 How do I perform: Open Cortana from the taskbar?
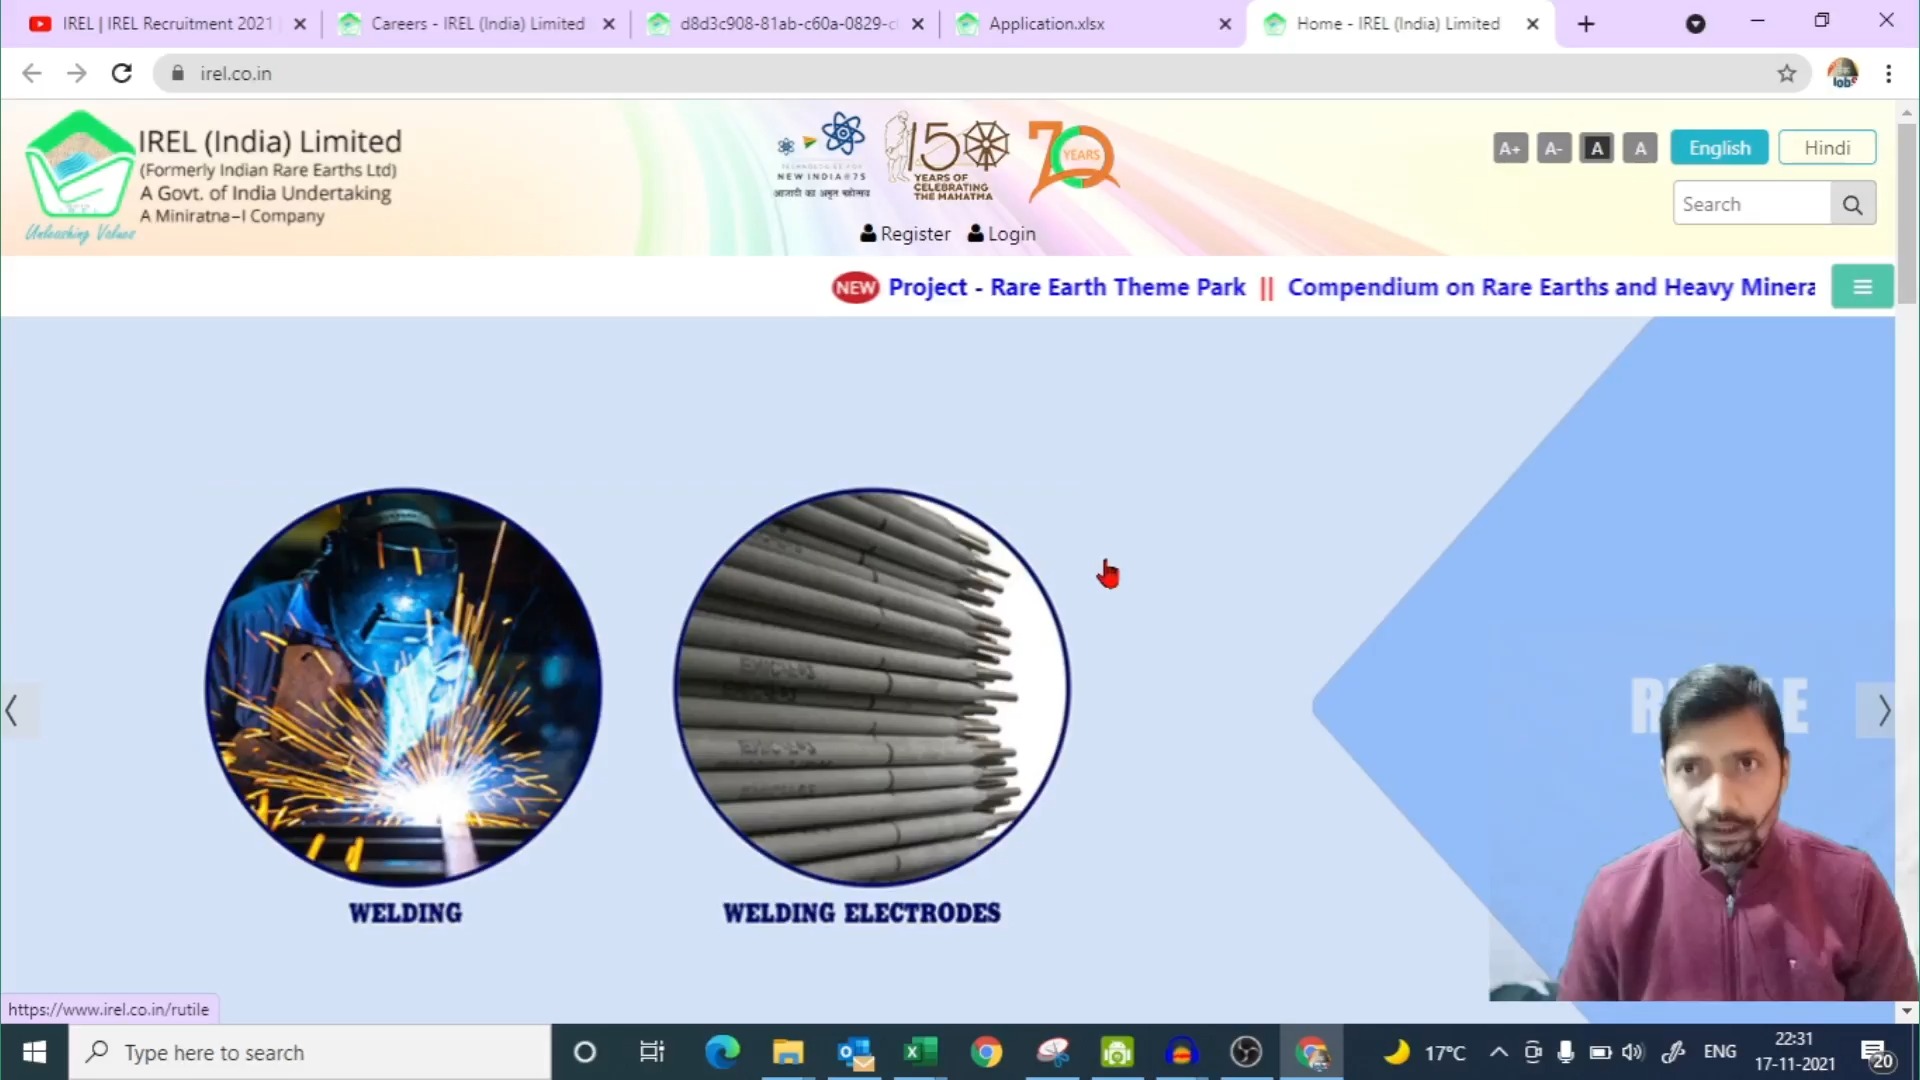(x=585, y=1052)
